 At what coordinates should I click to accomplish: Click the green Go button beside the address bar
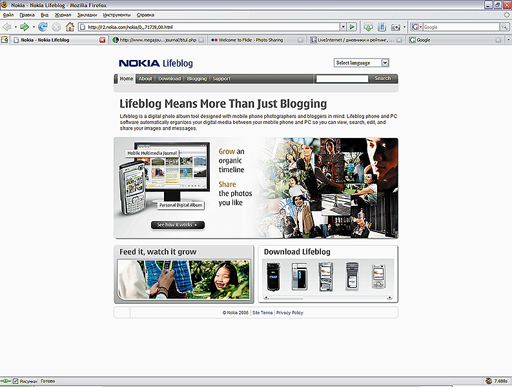[x=352, y=27]
